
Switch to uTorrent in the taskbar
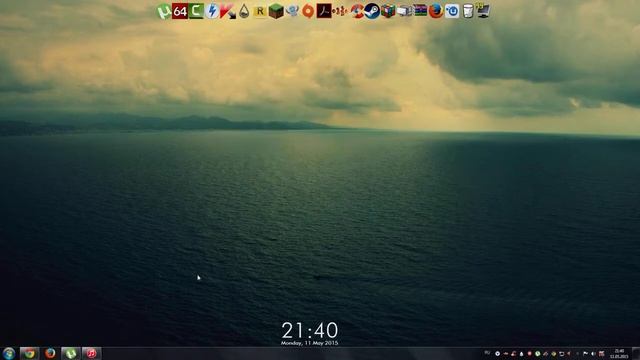tap(71, 353)
